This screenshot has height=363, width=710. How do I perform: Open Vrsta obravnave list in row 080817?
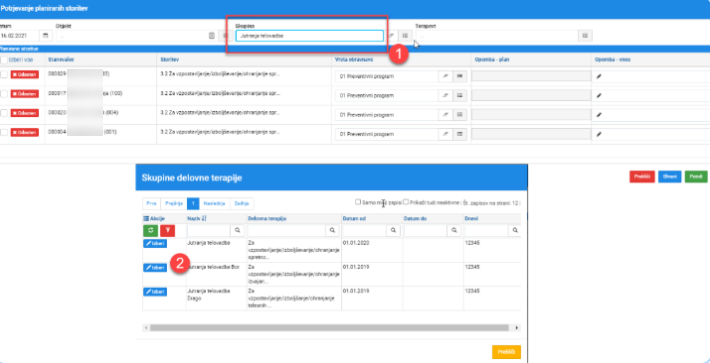(x=460, y=96)
